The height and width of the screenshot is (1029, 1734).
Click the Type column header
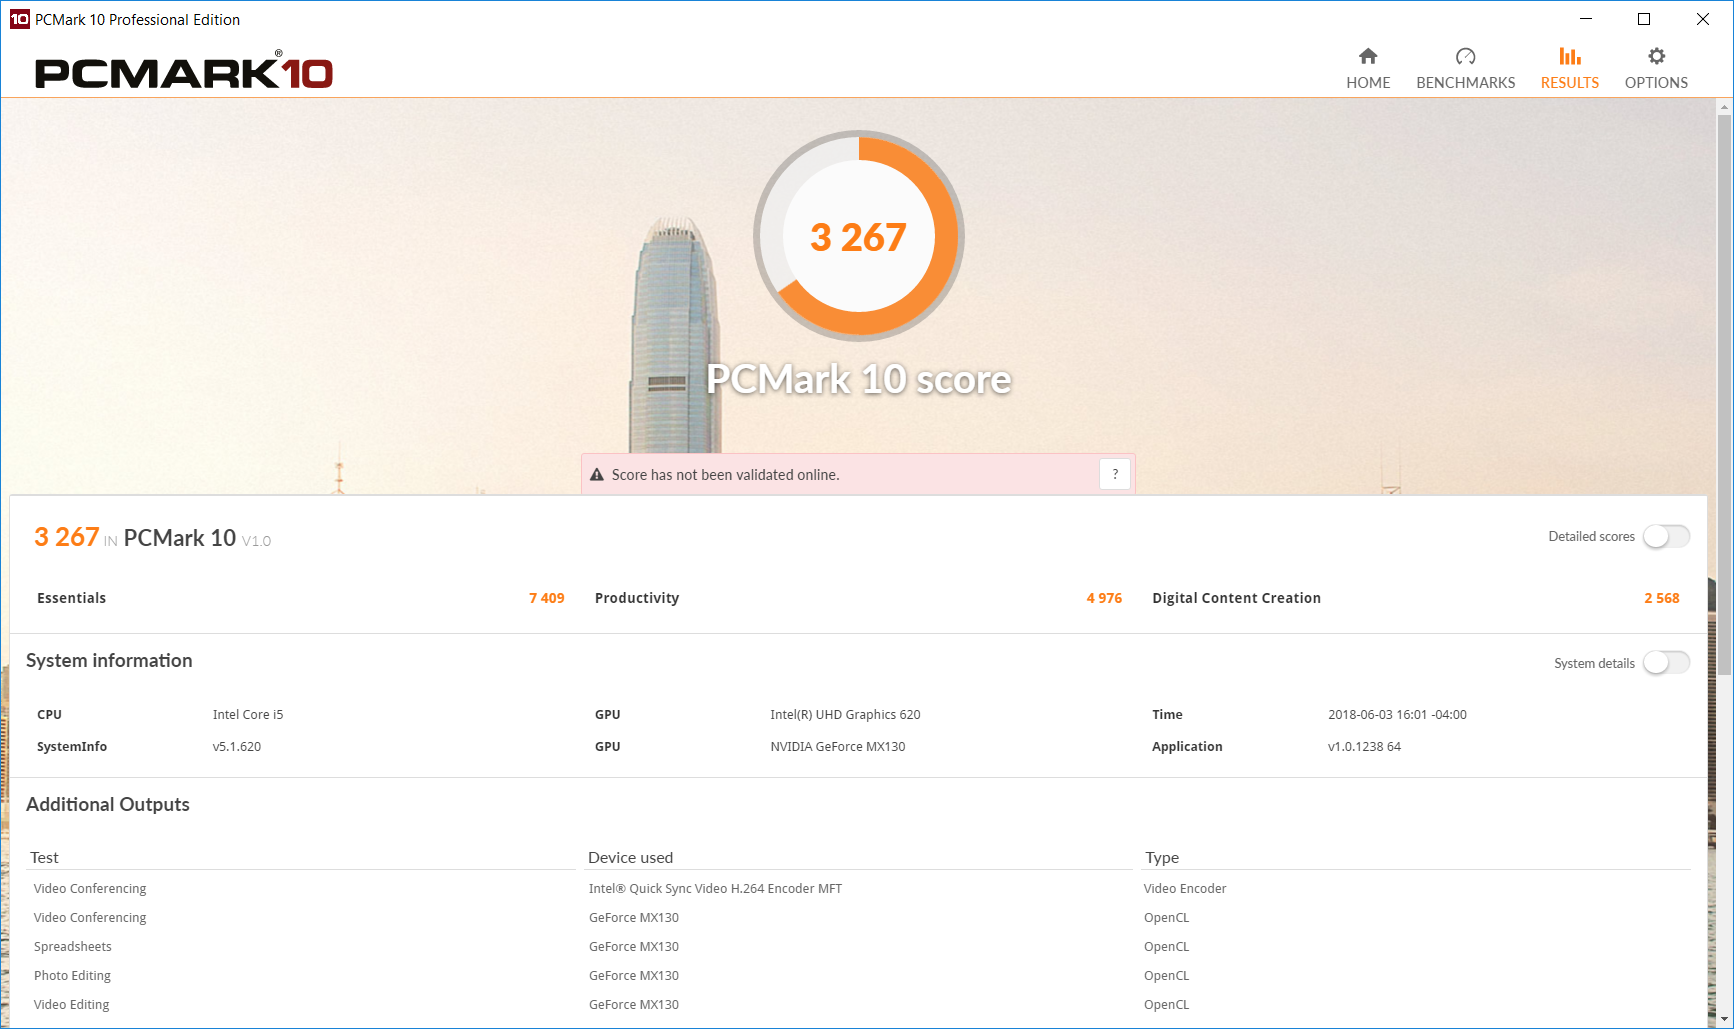point(1162,858)
